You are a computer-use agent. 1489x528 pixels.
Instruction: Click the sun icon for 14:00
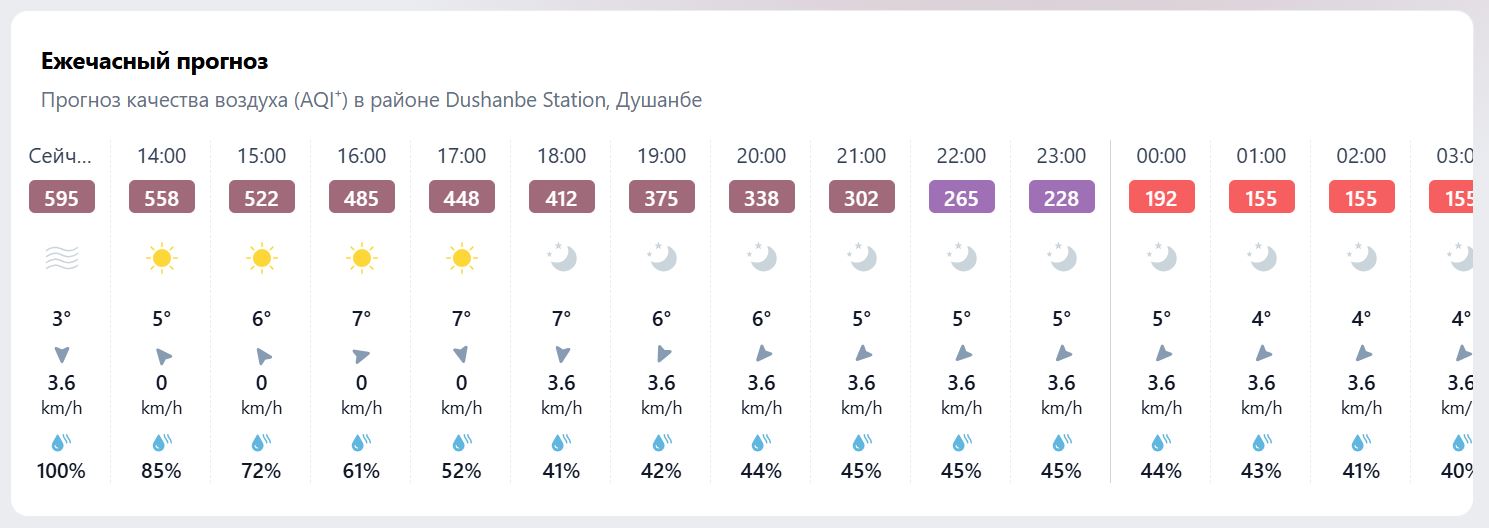(x=161, y=259)
